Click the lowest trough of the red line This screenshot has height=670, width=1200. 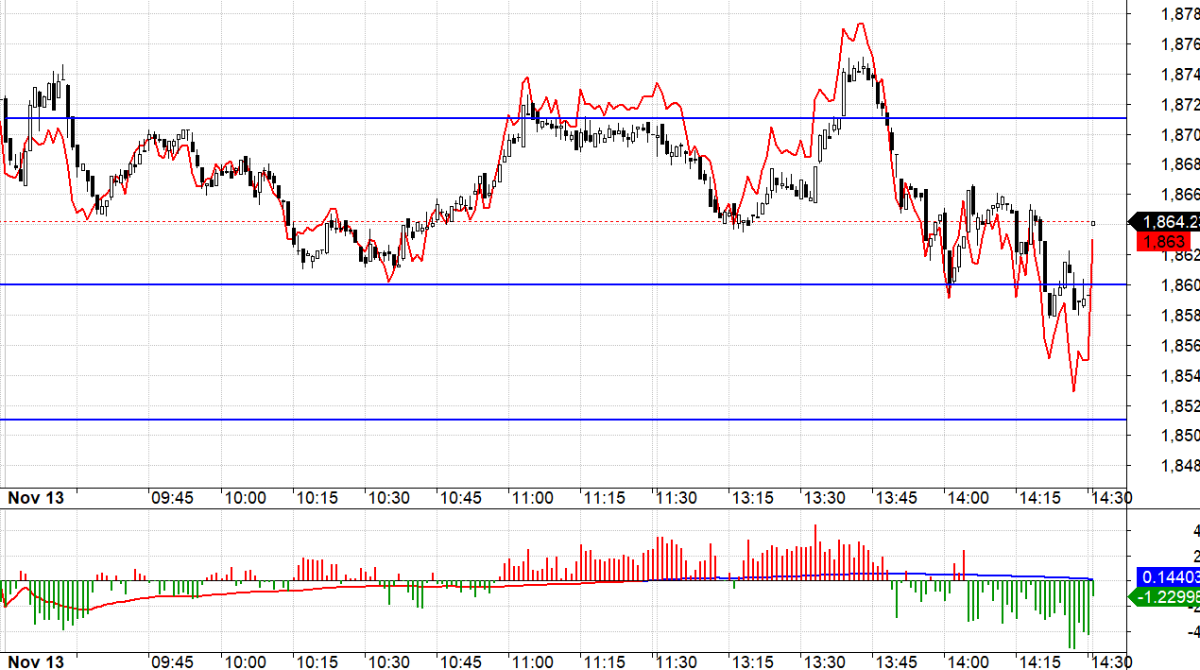coord(1073,391)
